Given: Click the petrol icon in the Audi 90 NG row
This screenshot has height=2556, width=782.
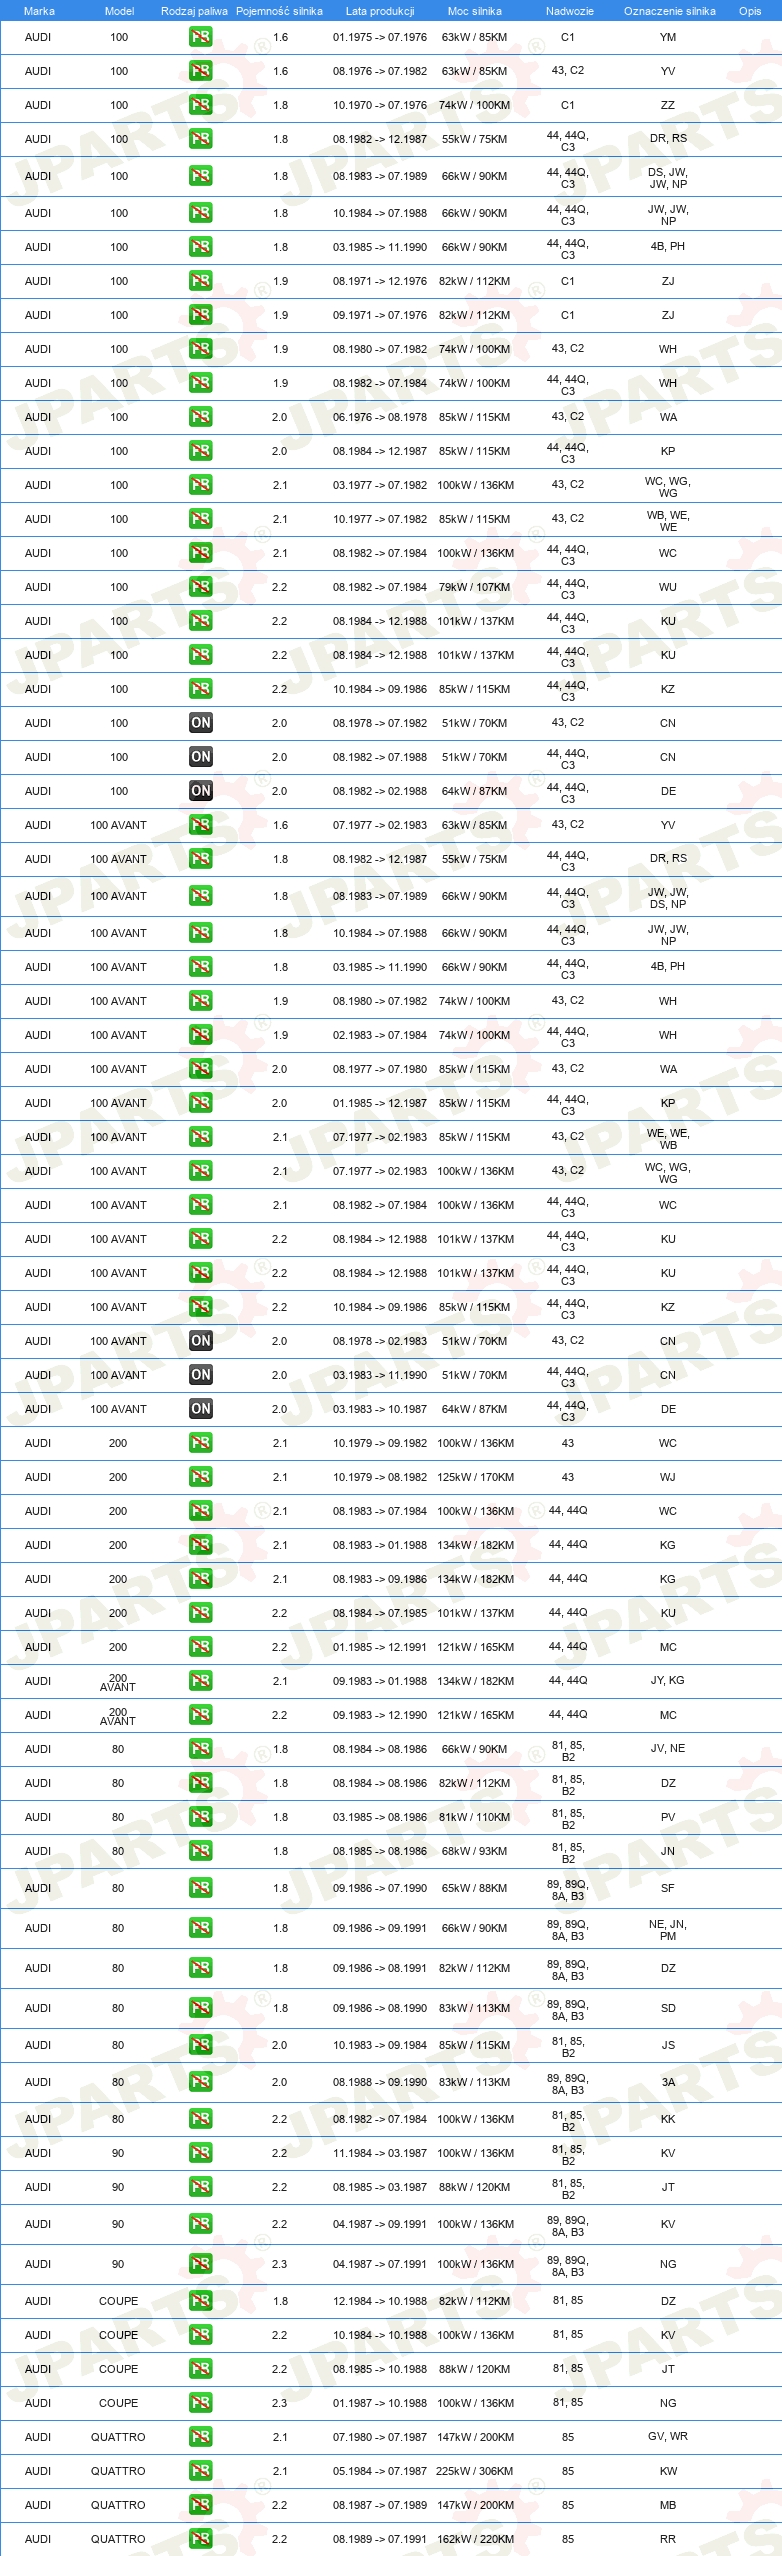Looking at the screenshot, I should point(200,2264).
